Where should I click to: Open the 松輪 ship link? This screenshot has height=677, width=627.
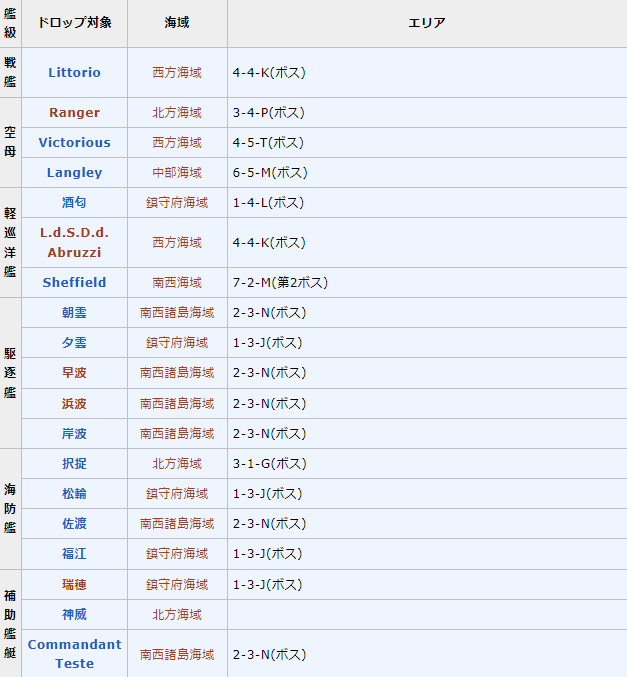(74, 494)
